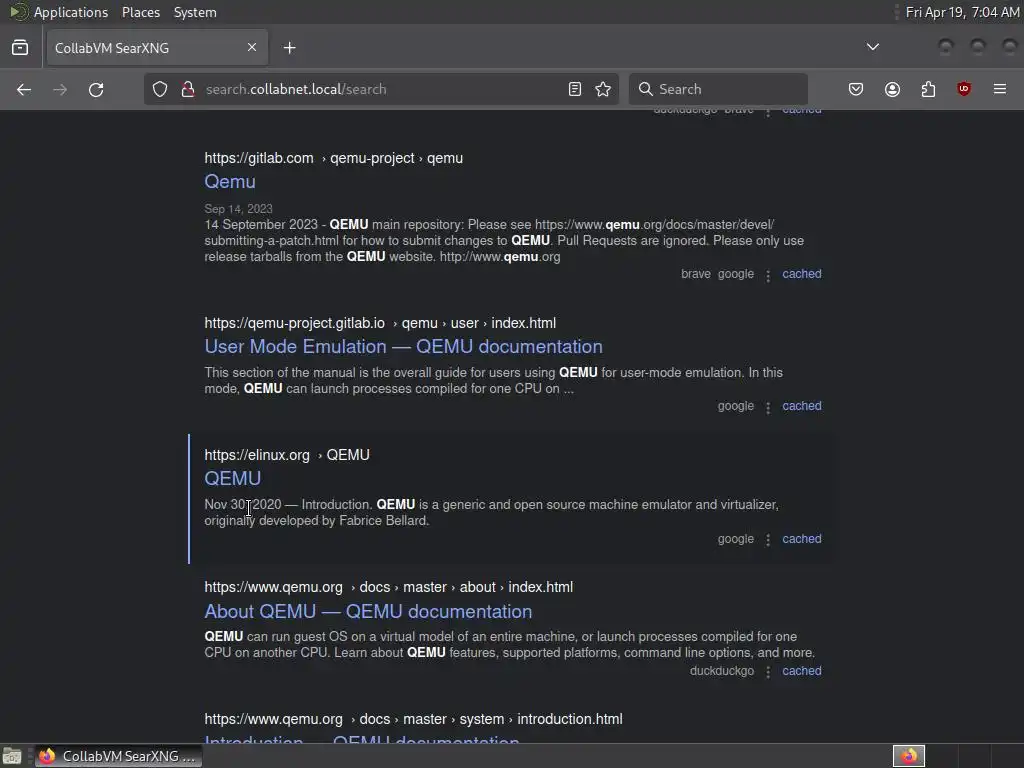Open more options dots for User Mode Emulation result
Image resolution: width=1024 pixels, height=768 pixels.
769,408
